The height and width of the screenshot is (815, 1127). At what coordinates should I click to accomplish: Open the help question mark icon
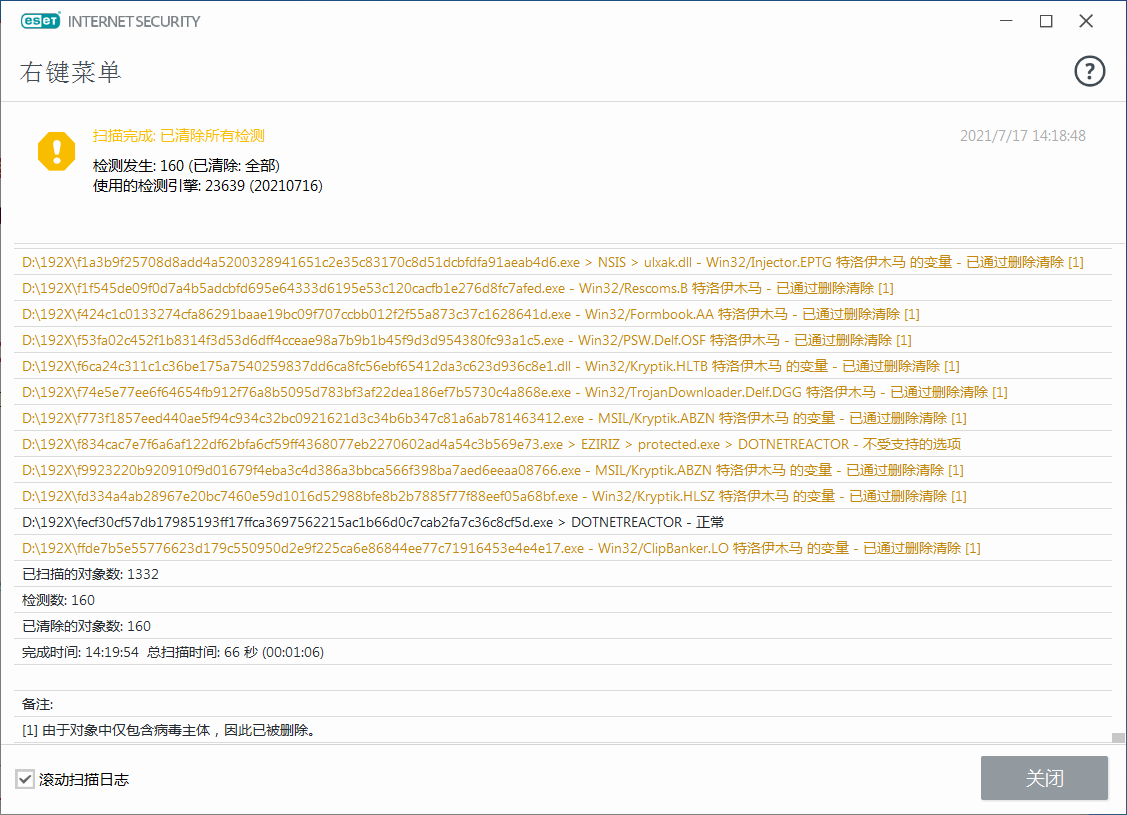point(1089,71)
